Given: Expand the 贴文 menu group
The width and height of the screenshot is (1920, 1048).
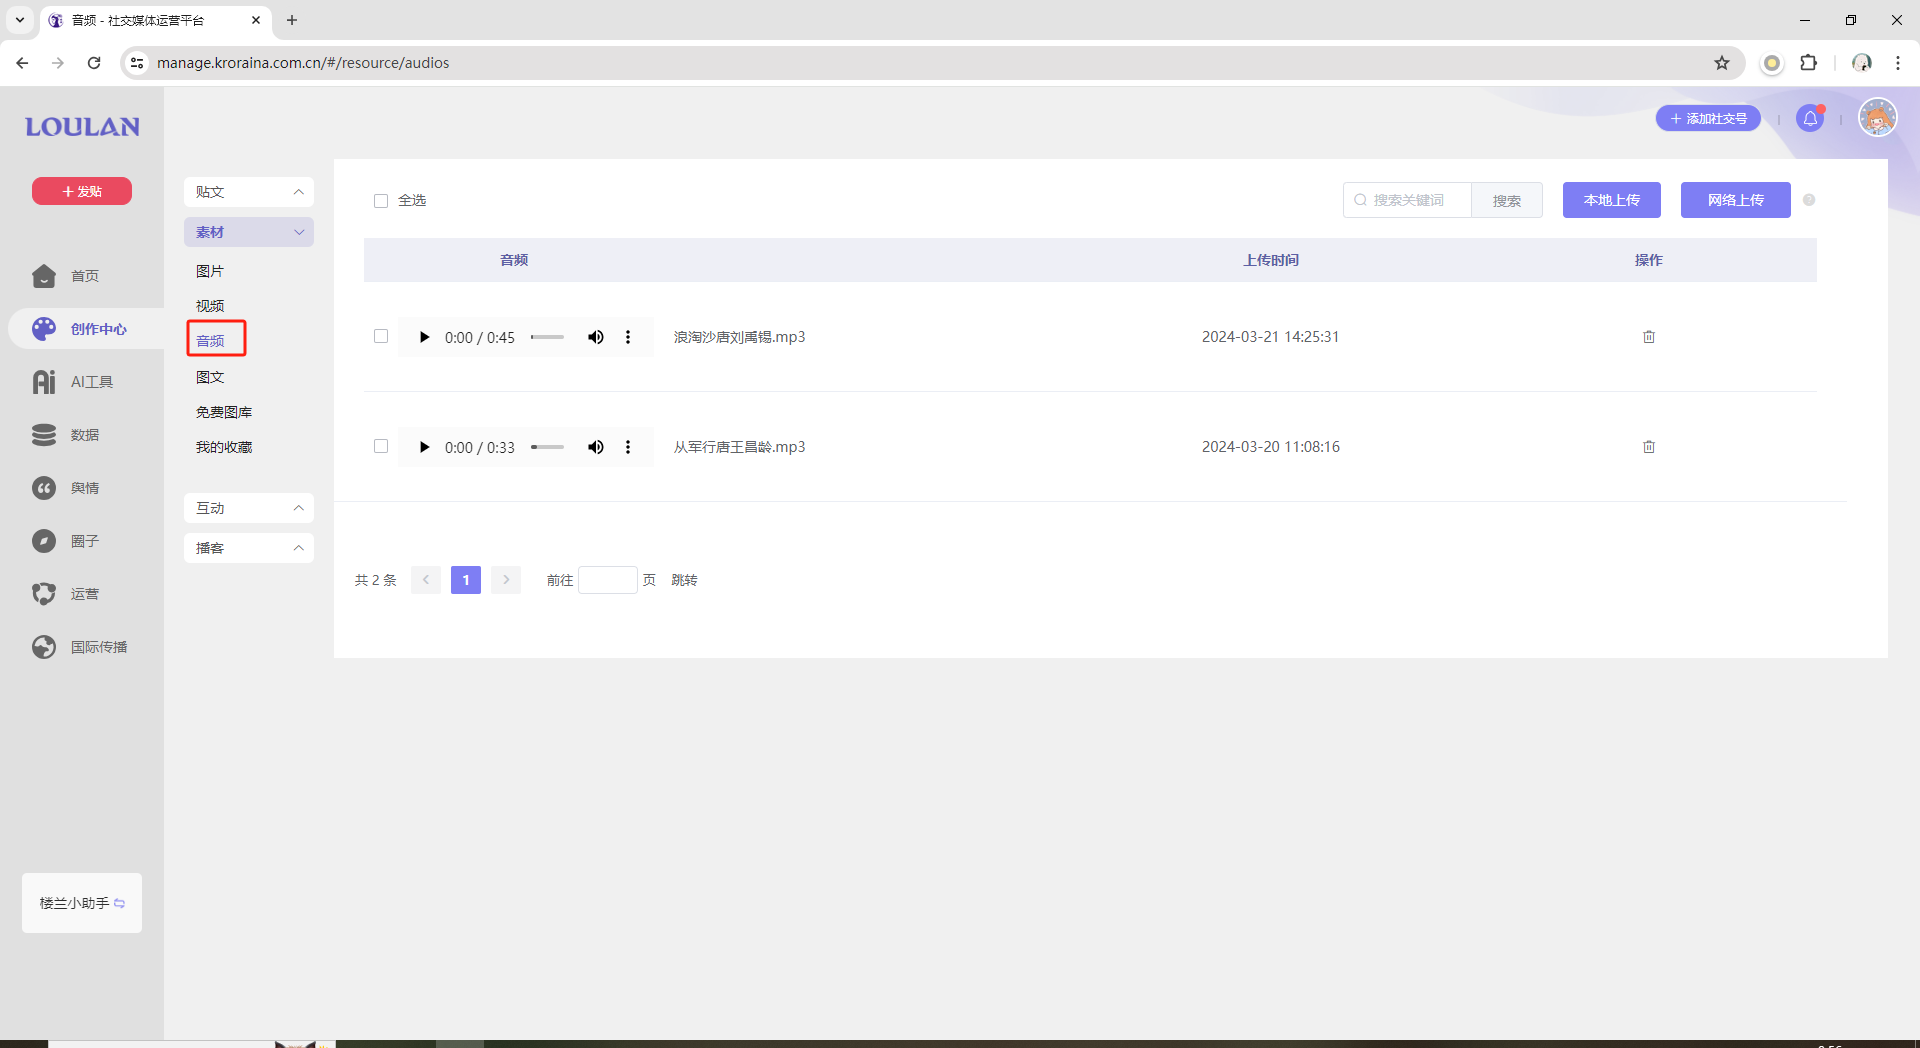Looking at the screenshot, I should click(249, 192).
